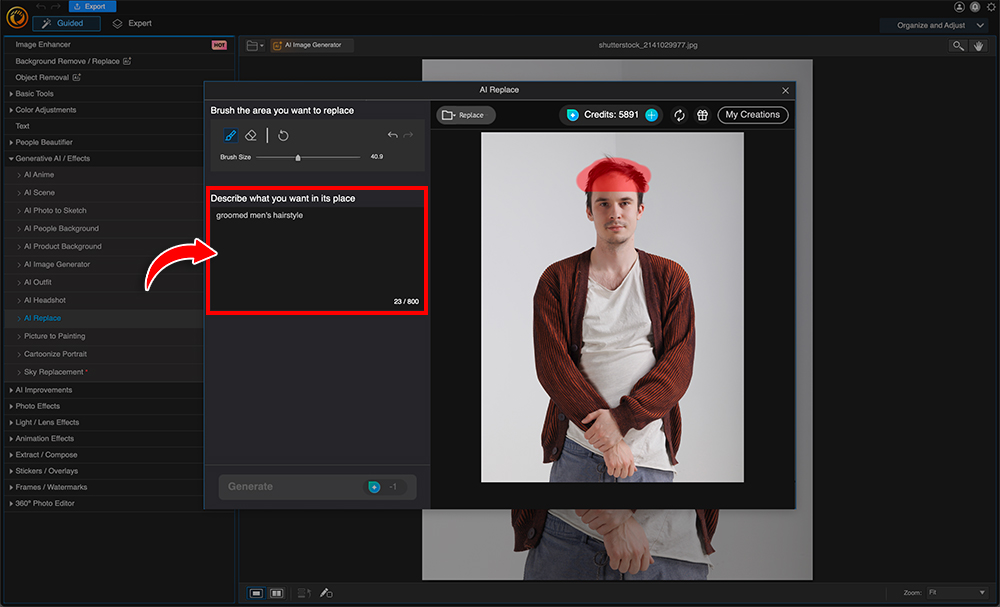The image size is (1000, 607).
Task: Open AI Anime effect
Action: (104, 175)
